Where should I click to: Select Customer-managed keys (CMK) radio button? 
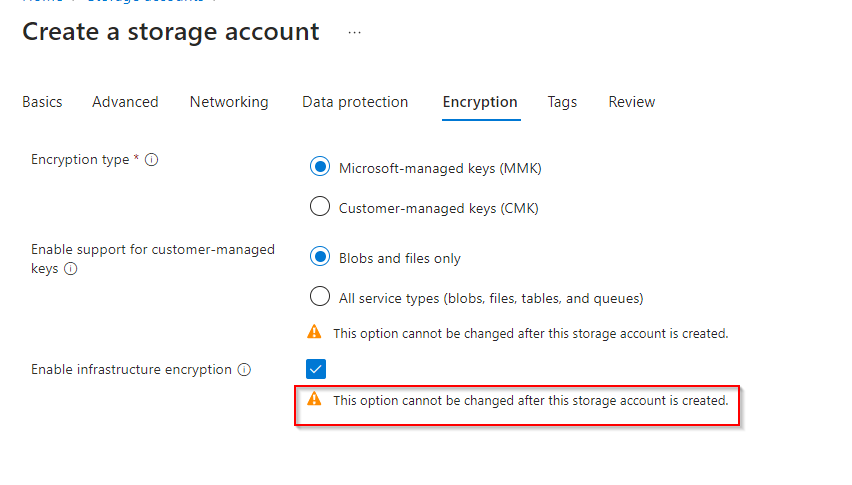coord(320,208)
